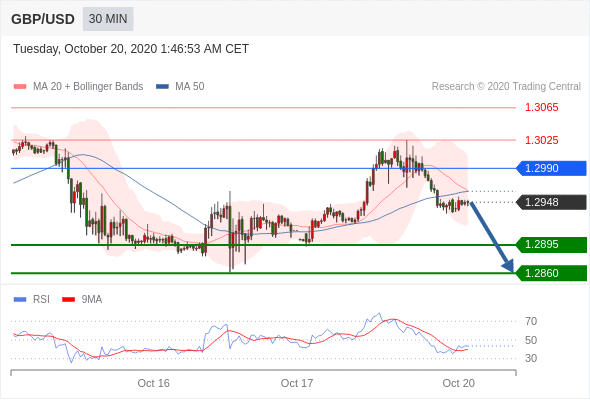Click the green 1.2860 support tag

(551, 273)
